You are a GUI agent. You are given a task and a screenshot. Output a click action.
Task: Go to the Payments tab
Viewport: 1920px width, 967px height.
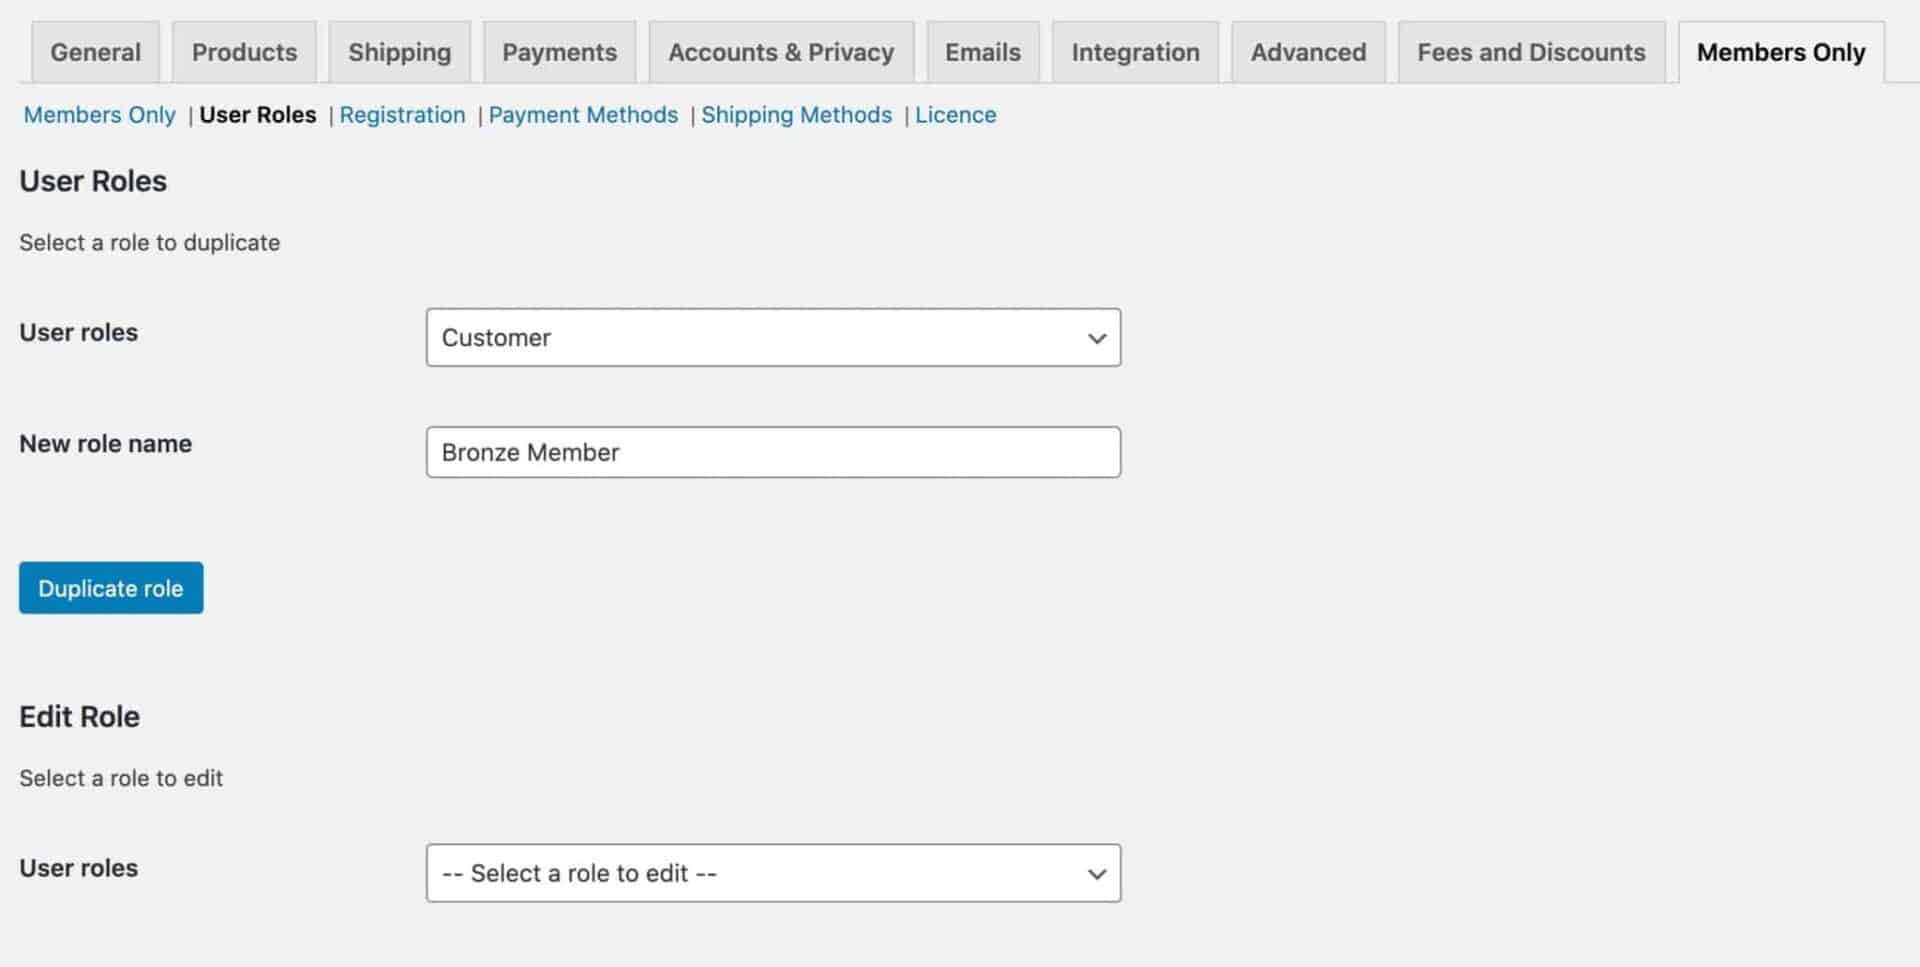click(x=559, y=52)
